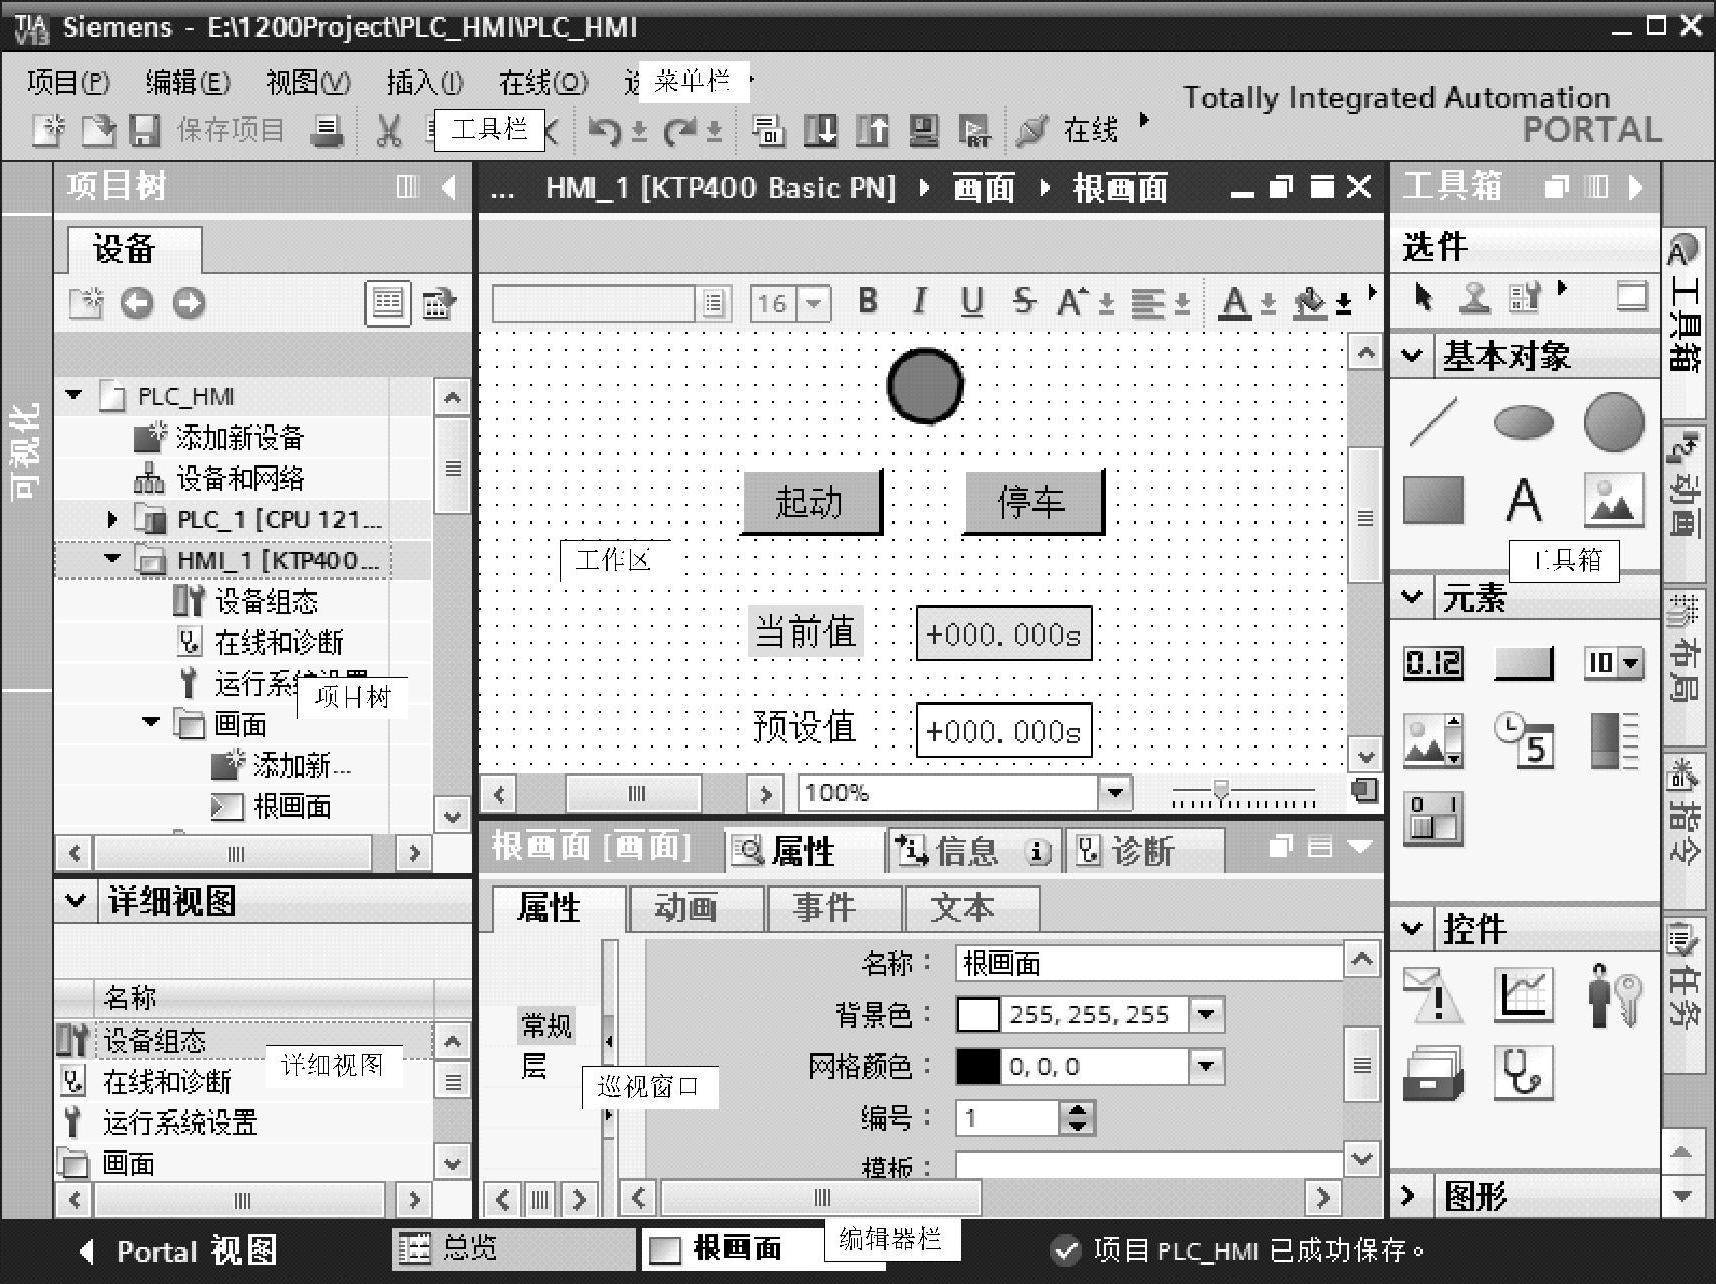Open the zoom level 100% dropdown

[1113, 793]
